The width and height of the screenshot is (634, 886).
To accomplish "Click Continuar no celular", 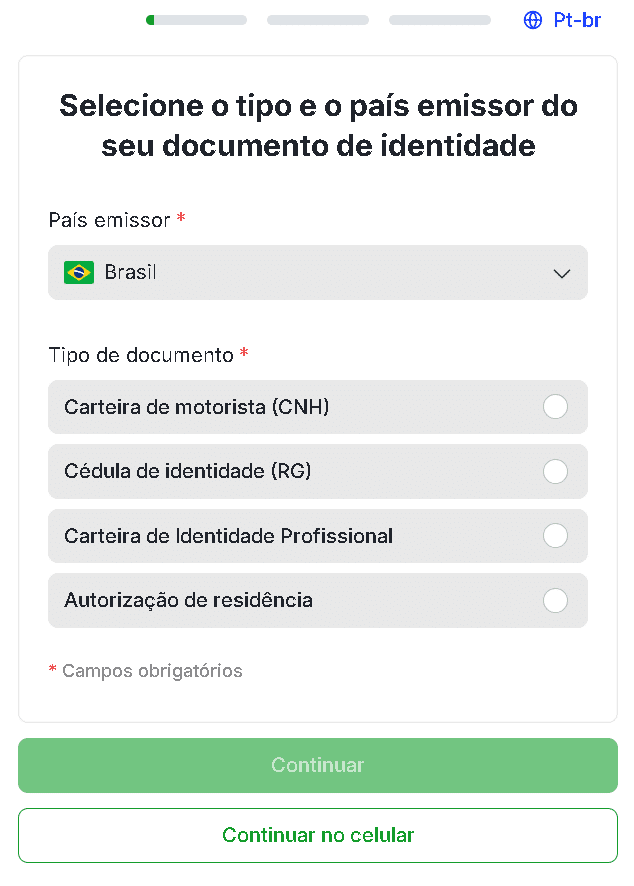I will pyautogui.click(x=318, y=835).
